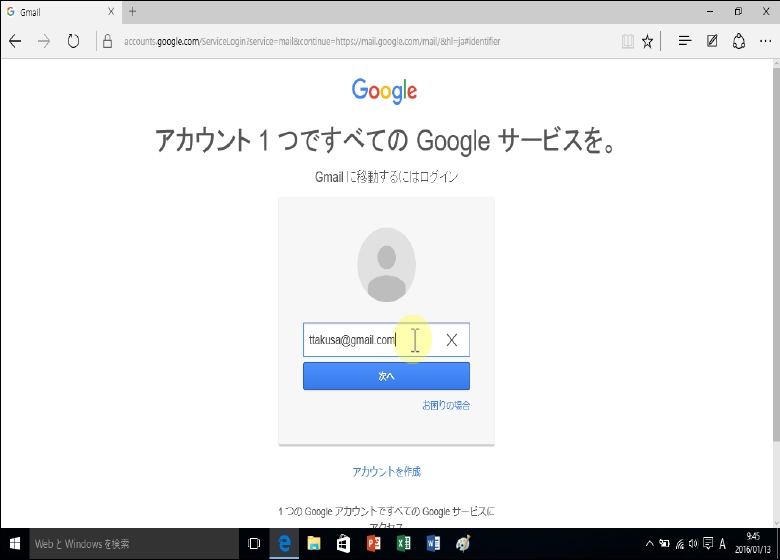Screen dimensions: 780x560
Task: Go back to the previous page
Action: (x=15, y=41)
